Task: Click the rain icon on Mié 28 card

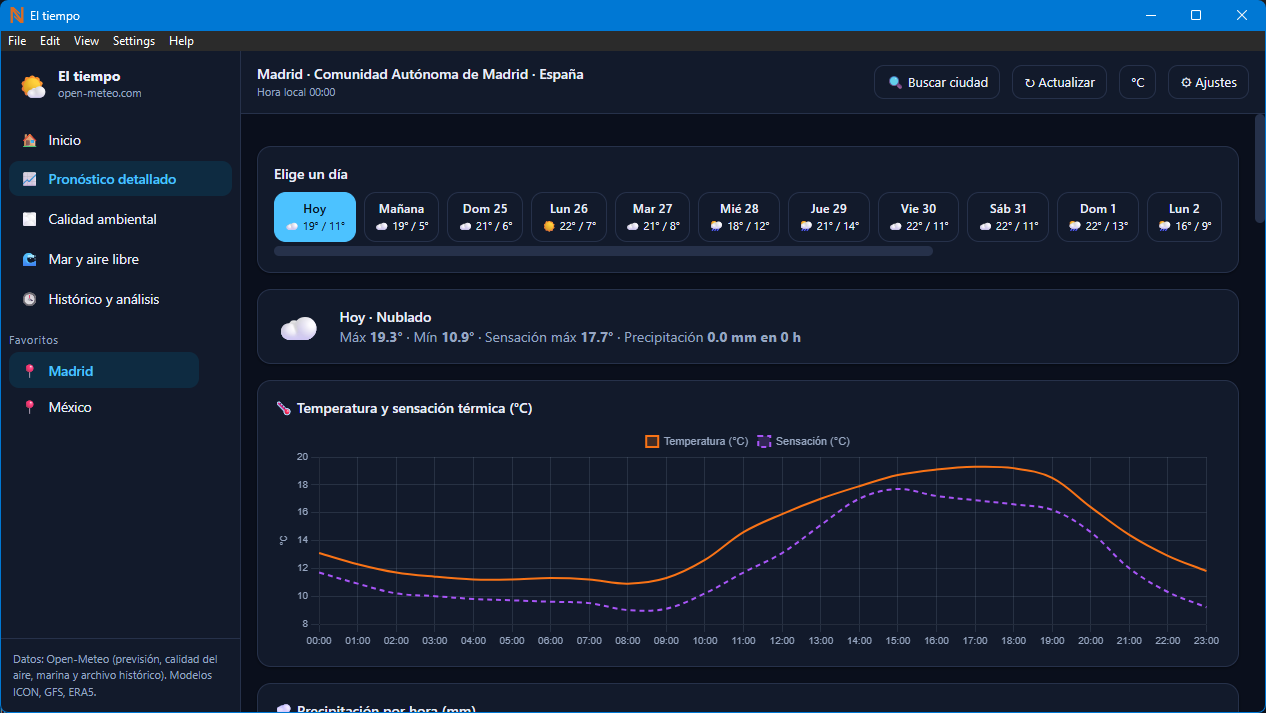Action: click(x=716, y=227)
